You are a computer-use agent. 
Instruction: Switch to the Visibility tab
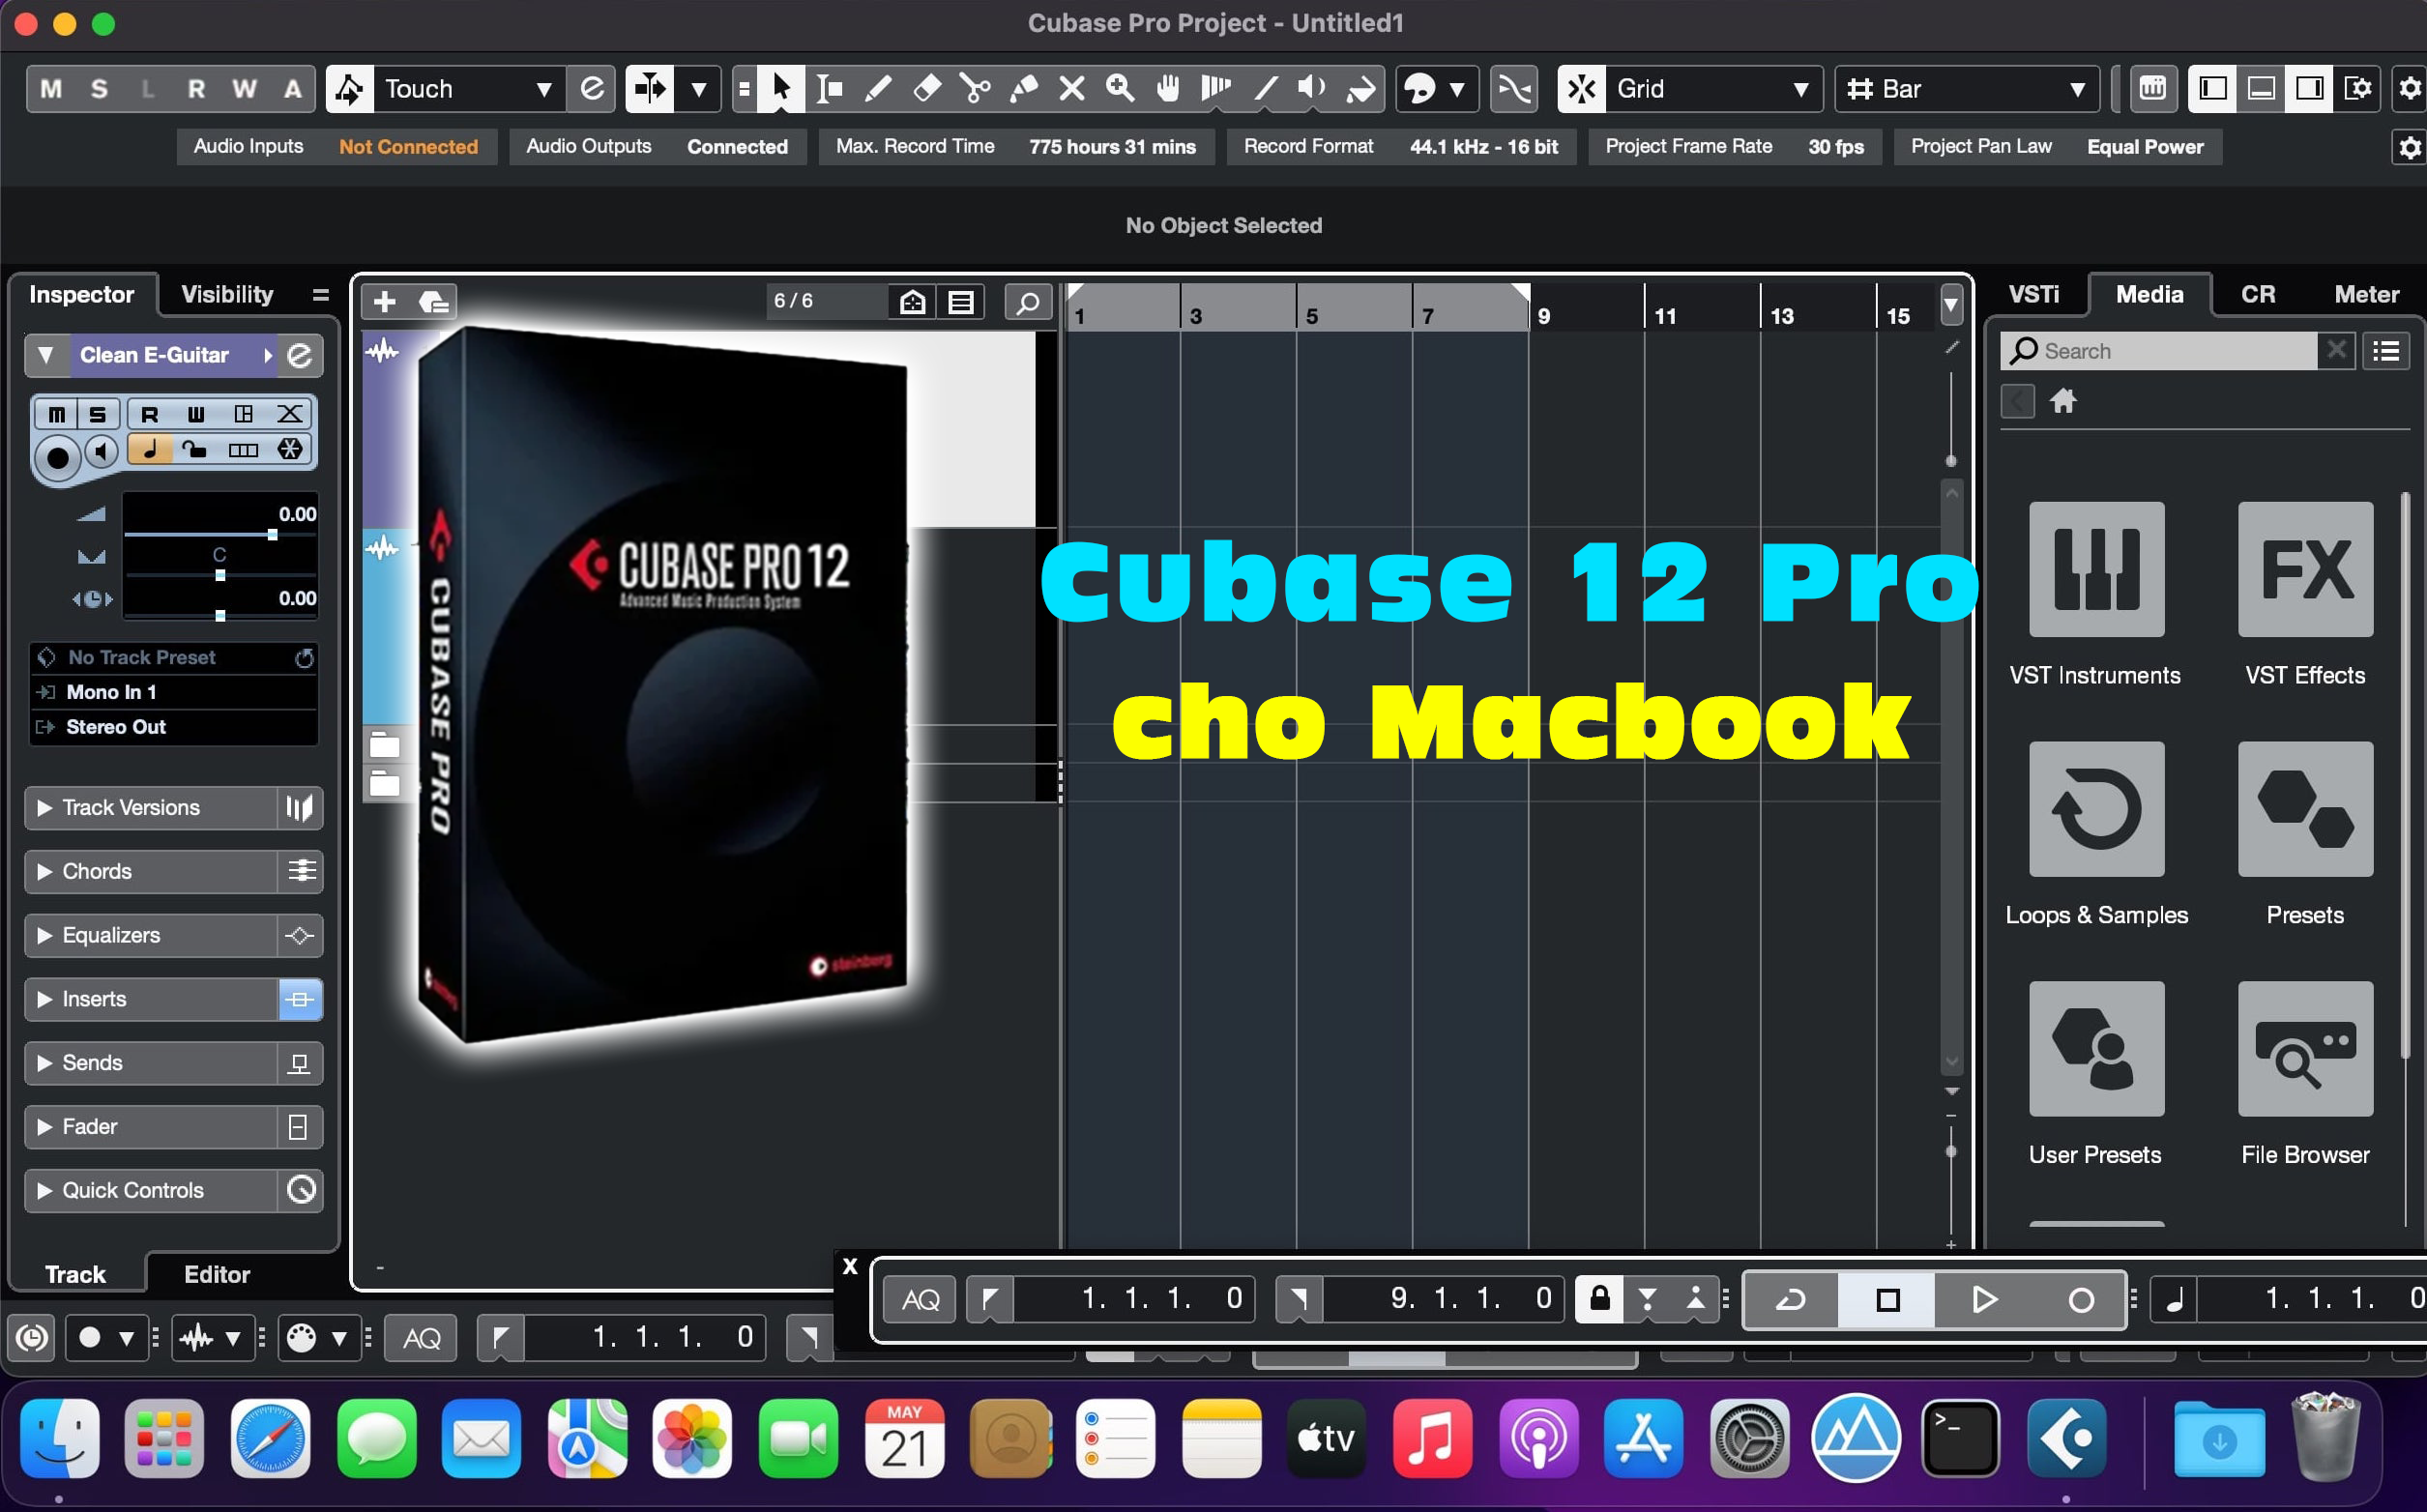pos(227,294)
